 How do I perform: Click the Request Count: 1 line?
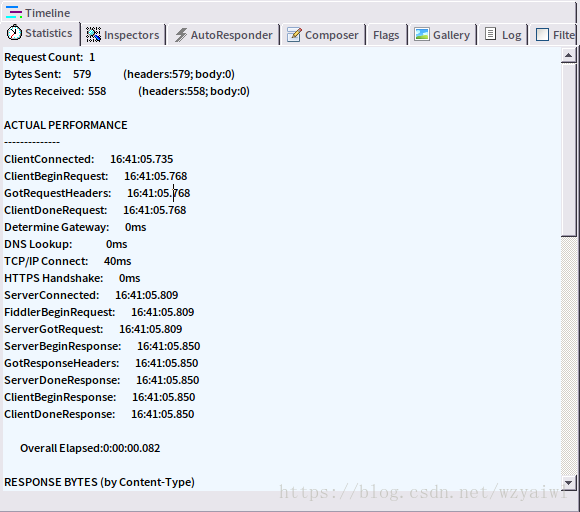tap(50, 57)
